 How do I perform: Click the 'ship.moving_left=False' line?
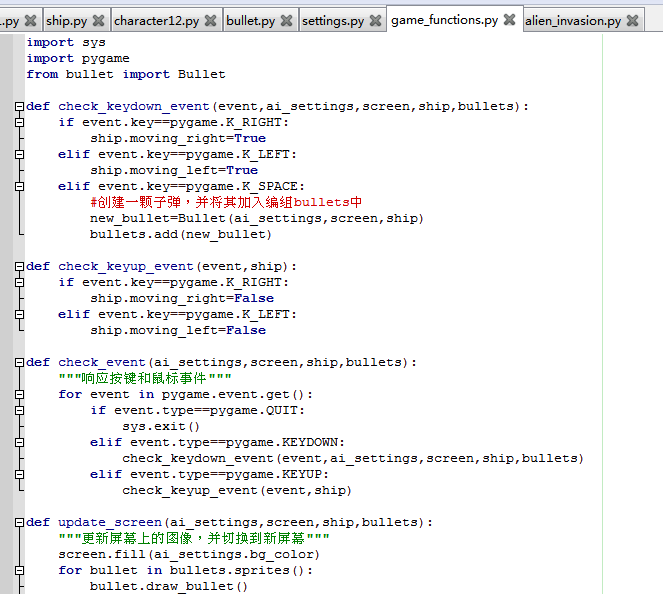pyautogui.click(x=178, y=331)
